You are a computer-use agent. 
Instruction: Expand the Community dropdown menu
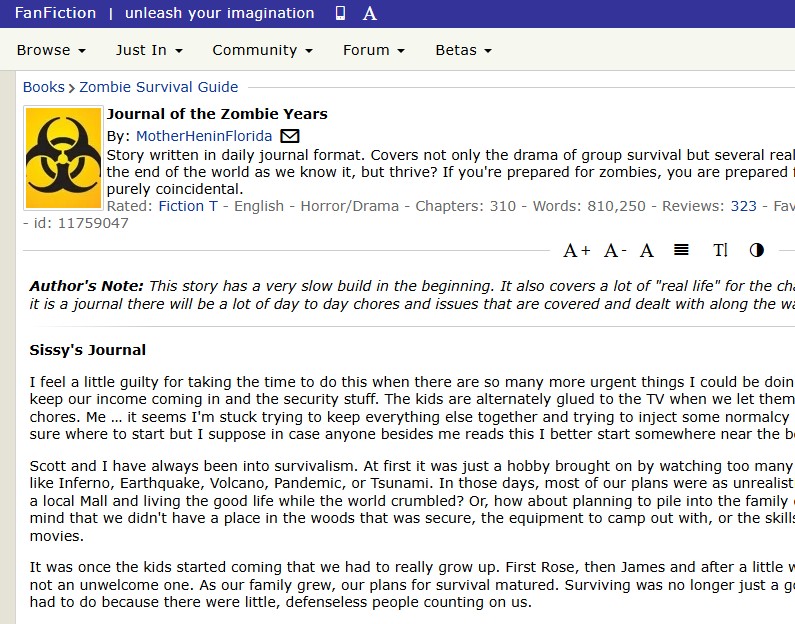pyautogui.click(x=262, y=50)
